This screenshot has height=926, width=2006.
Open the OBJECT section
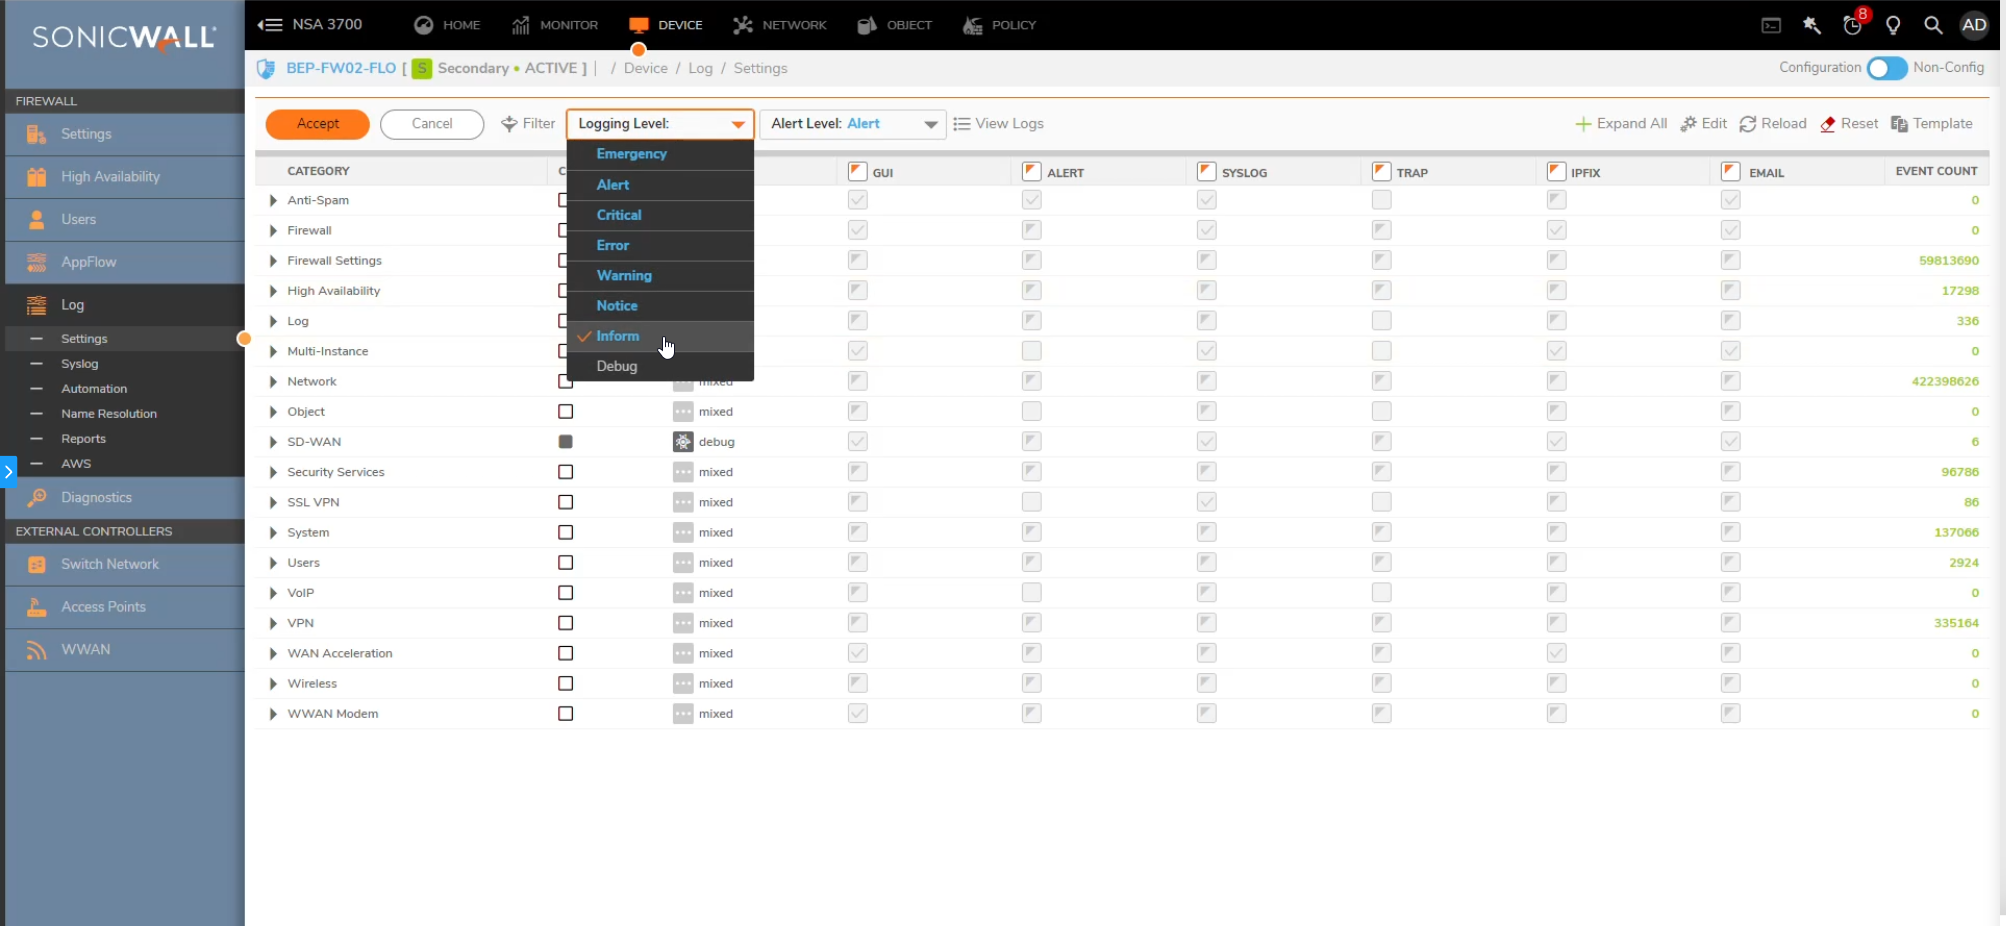tap(894, 25)
